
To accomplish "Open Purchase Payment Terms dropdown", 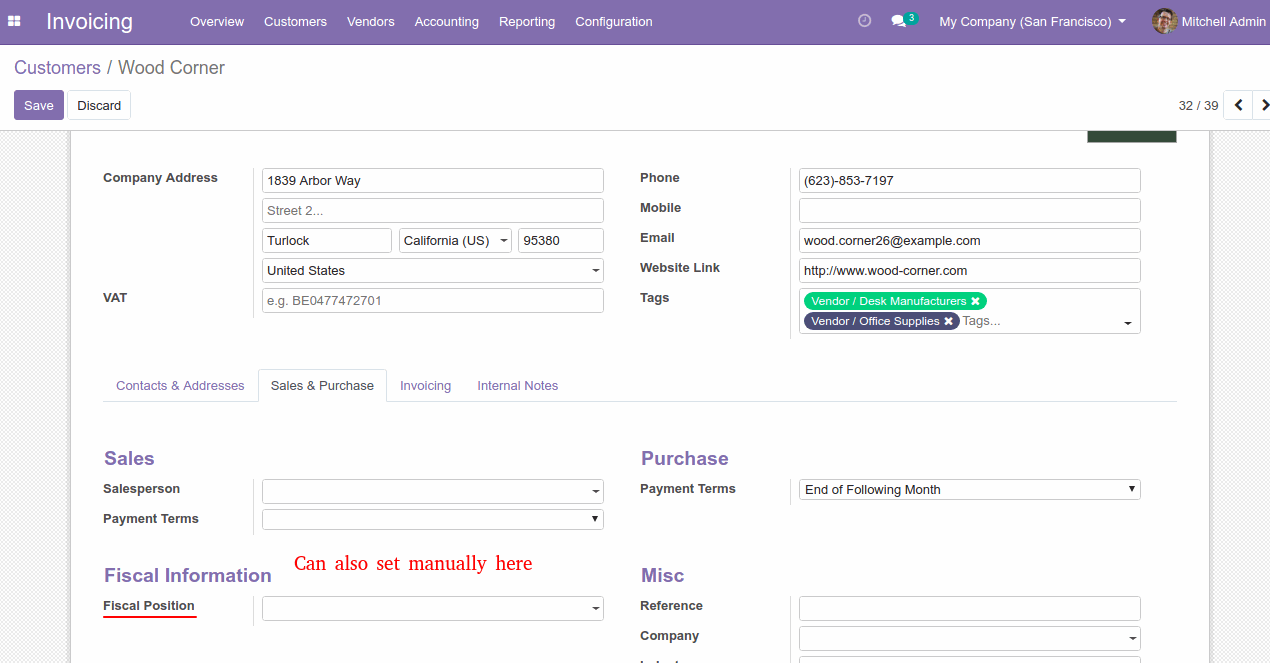I will coord(970,489).
